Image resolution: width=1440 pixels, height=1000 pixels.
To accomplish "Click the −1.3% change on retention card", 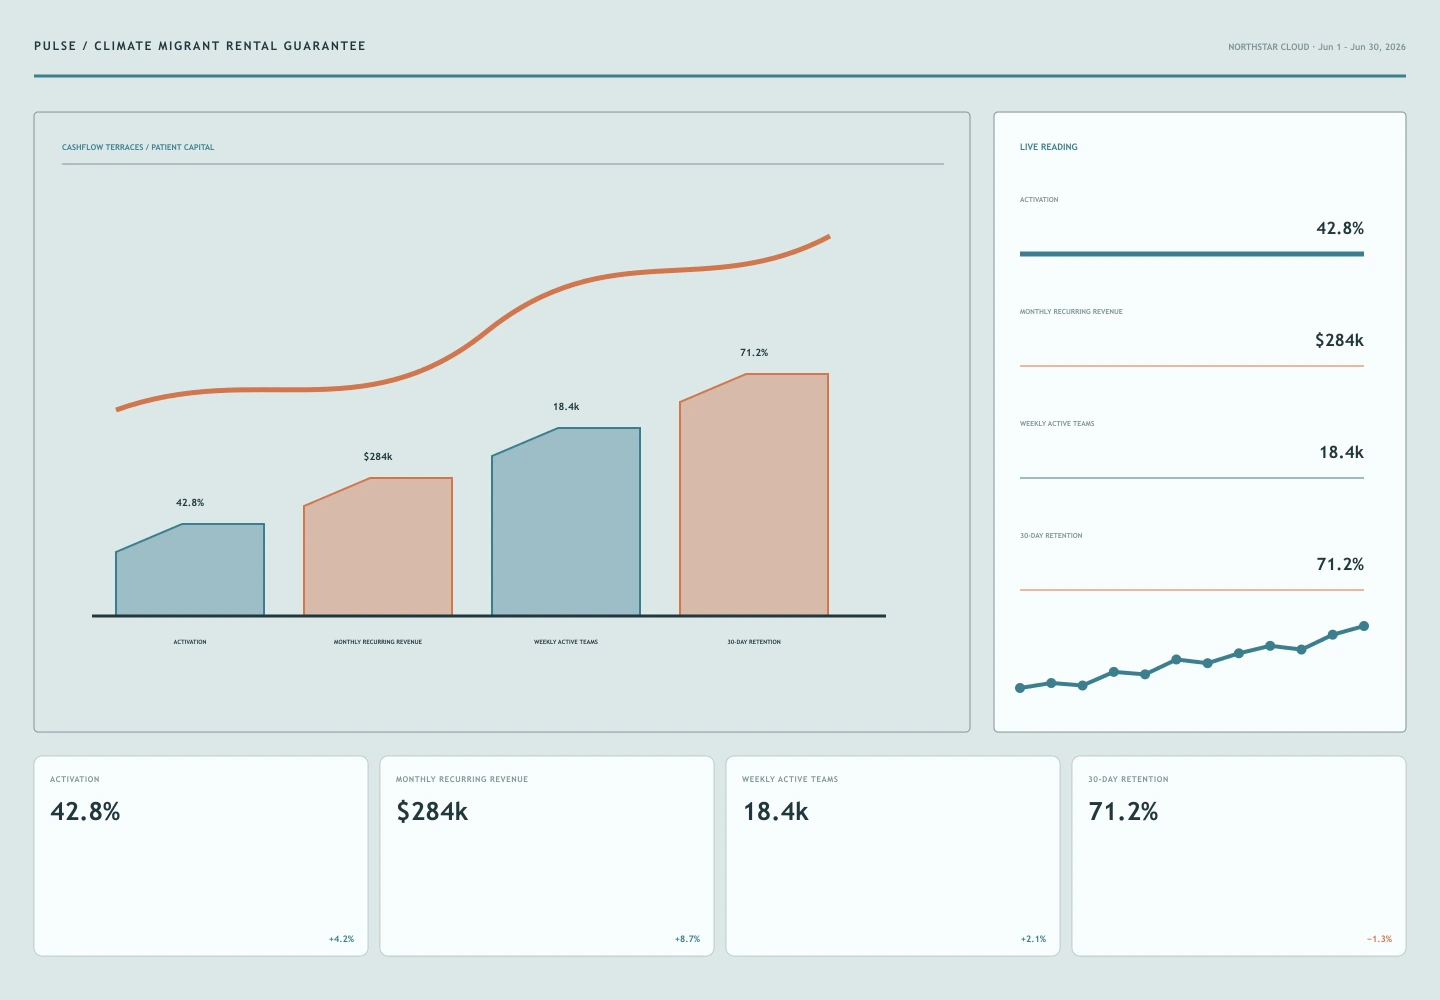I will (x=1379, y=939).
